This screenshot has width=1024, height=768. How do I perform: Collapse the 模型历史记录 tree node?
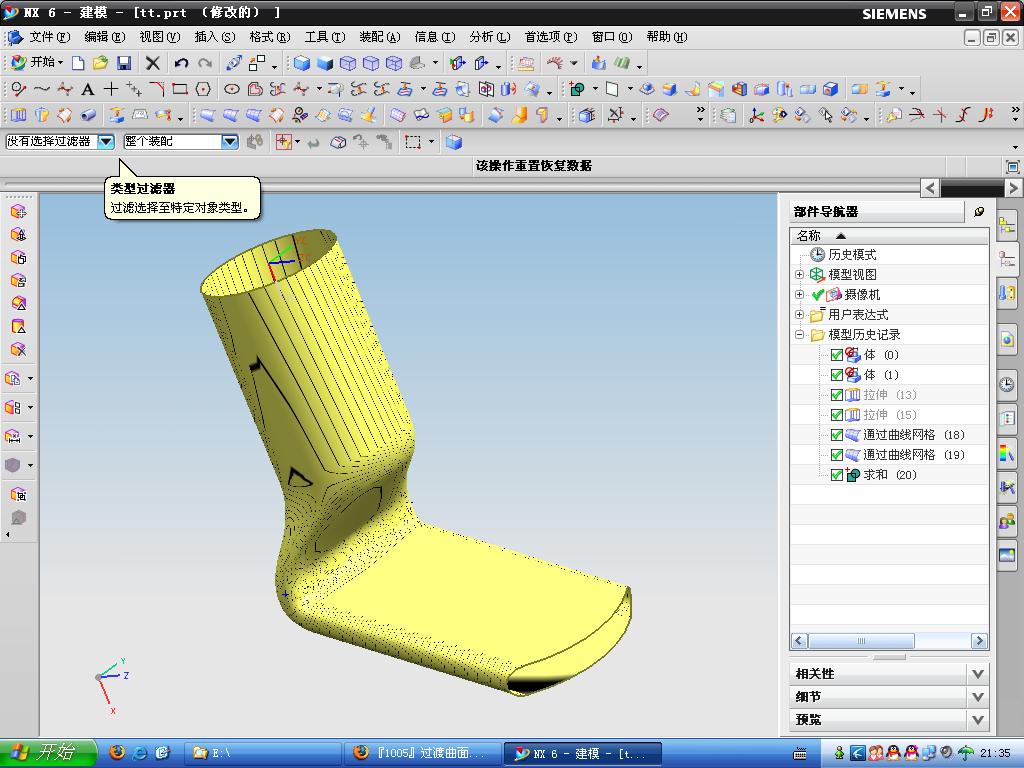click(x=799, y=334)
